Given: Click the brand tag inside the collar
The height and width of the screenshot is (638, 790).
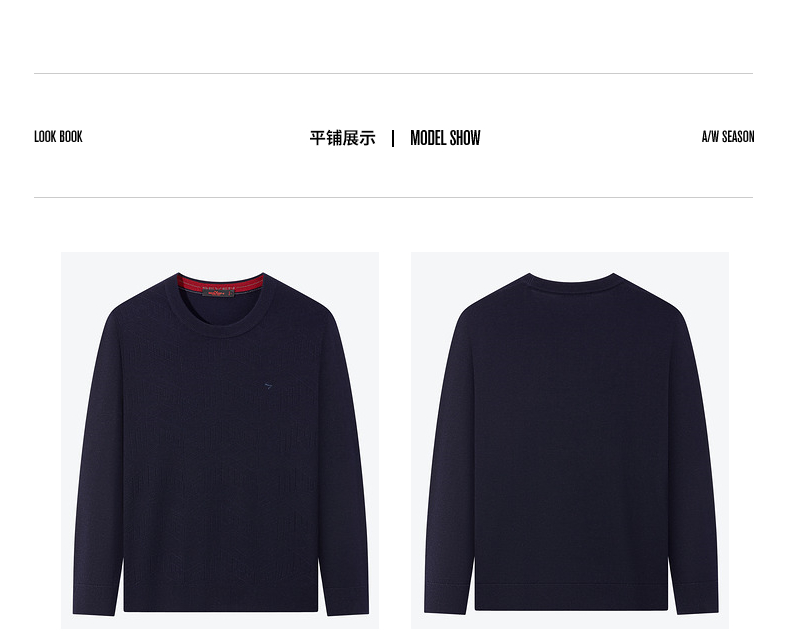Looking at the screenshot, I should click(x=219, y=292).
